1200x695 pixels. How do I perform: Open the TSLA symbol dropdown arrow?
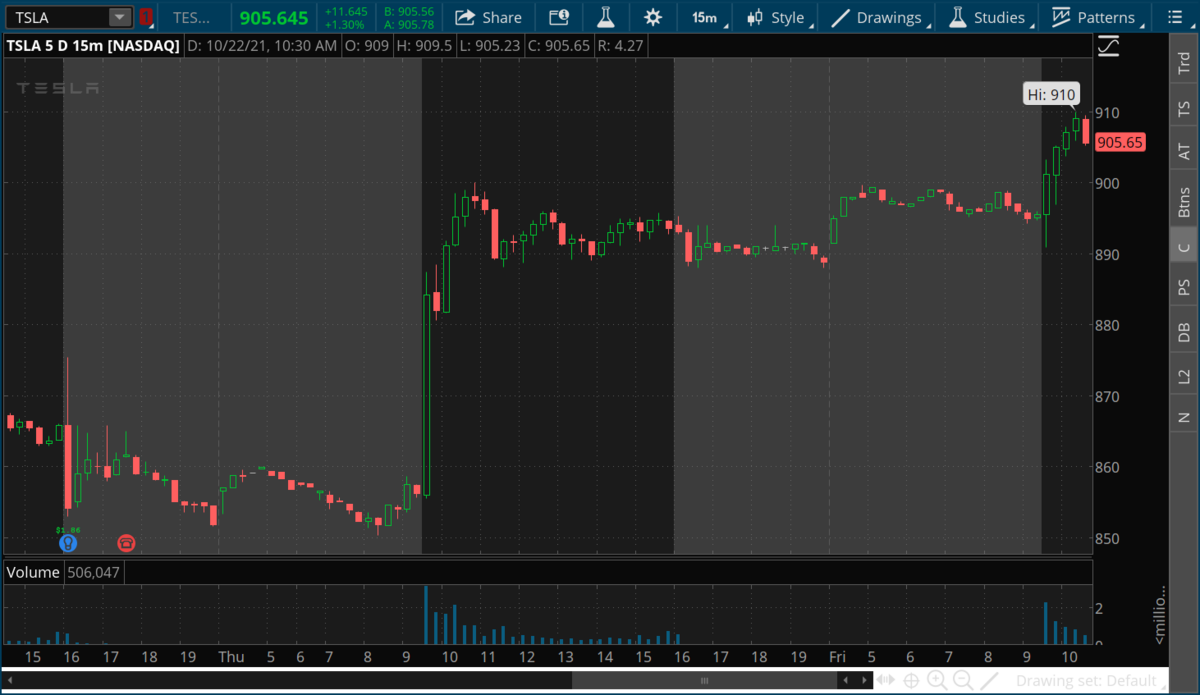(x=120, y=17)
